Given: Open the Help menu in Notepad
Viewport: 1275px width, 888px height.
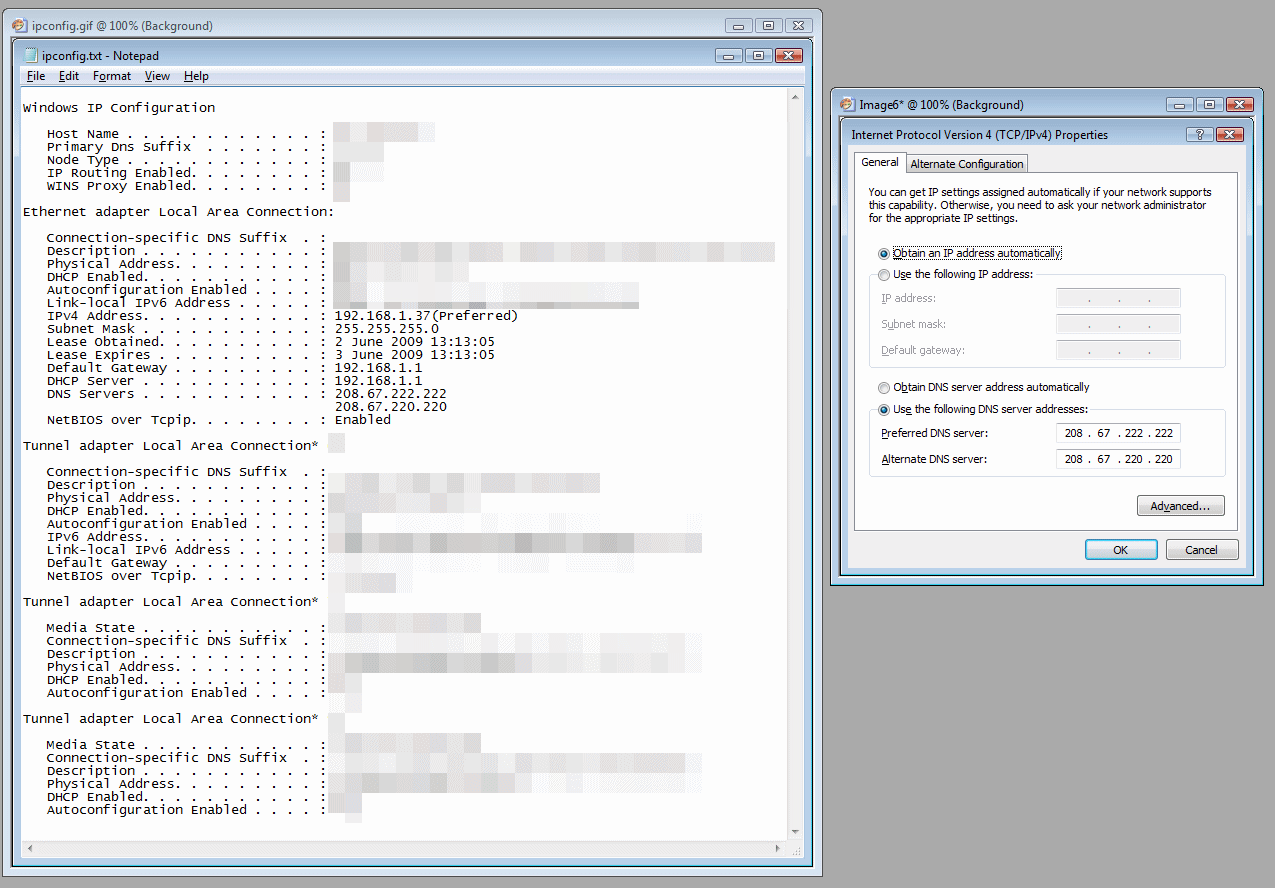Looking at the screenshot, I should 196,76.
